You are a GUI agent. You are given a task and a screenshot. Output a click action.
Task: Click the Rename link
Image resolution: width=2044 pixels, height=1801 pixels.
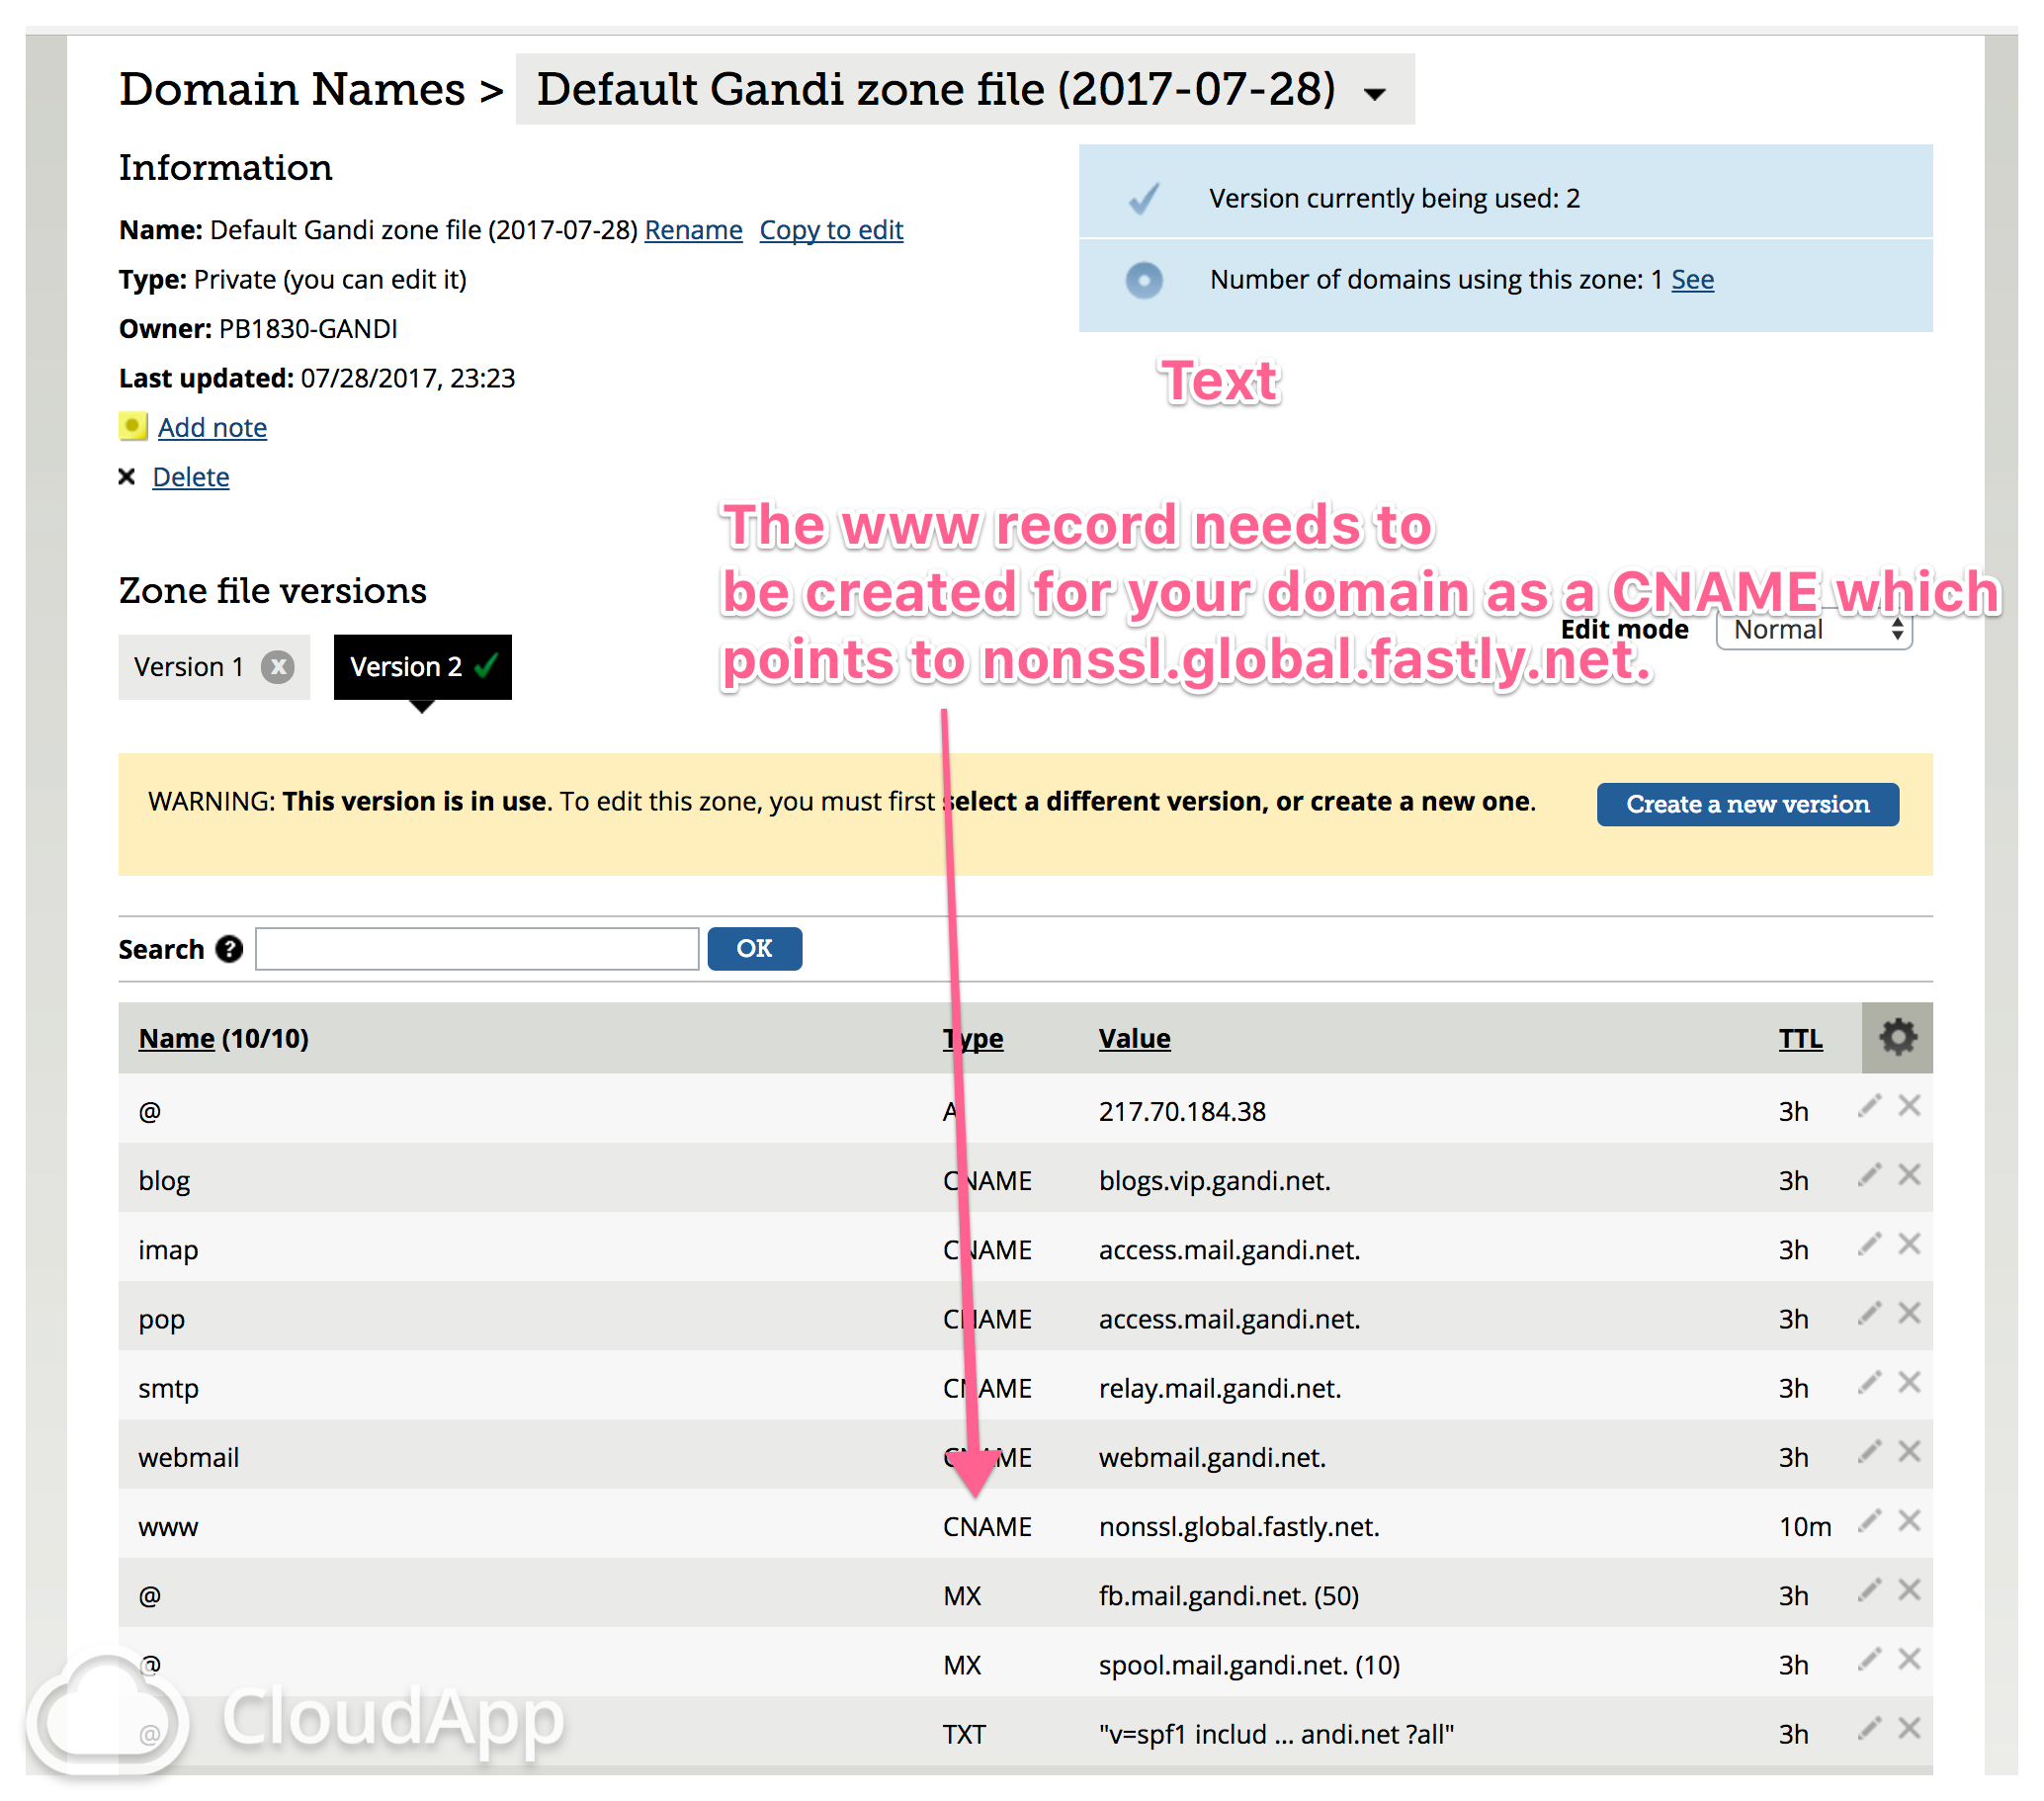(x=693, y=230)
